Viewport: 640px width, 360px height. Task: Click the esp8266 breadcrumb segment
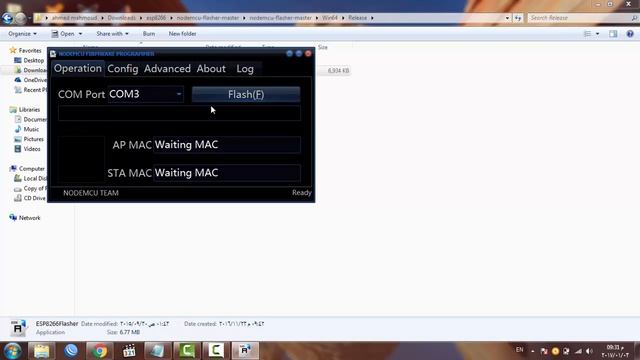pyautogui.click(x=156, y=18)
